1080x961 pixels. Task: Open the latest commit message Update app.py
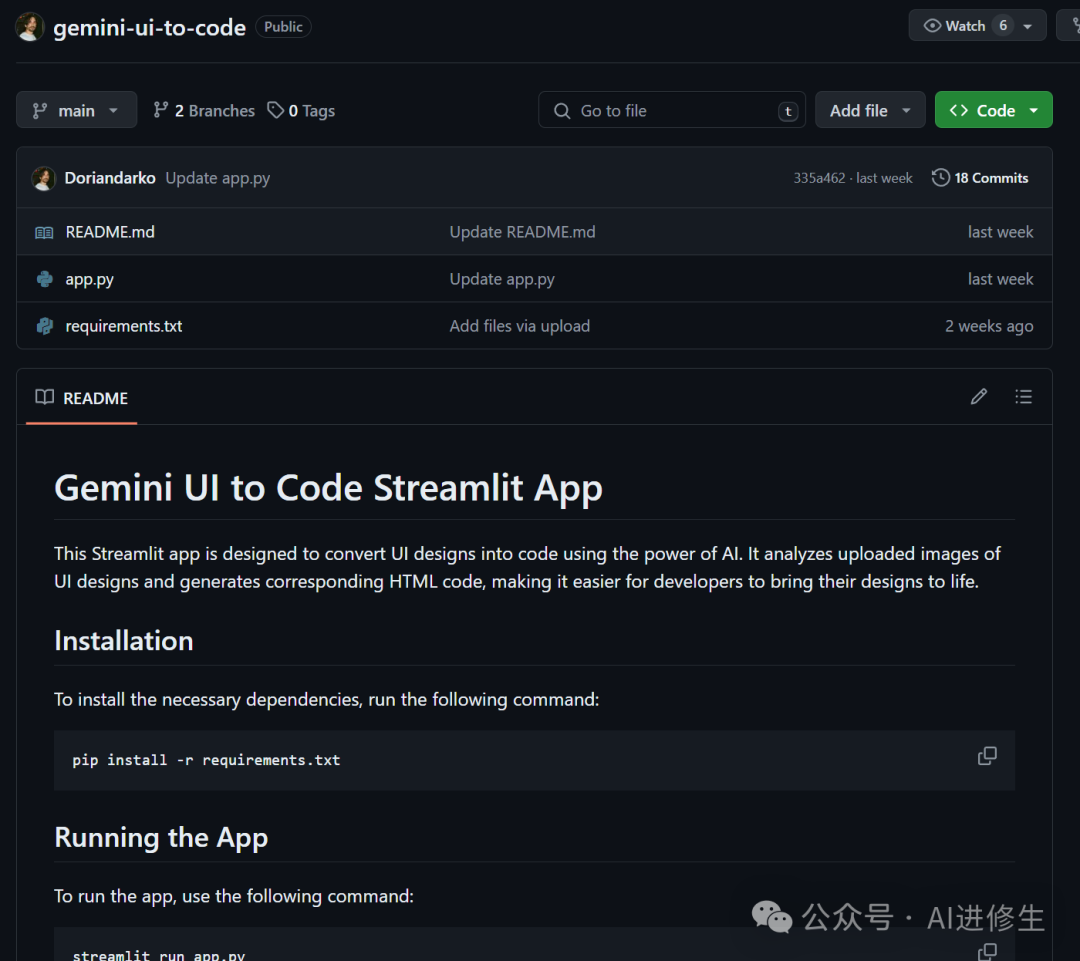[x=218, y=178]
